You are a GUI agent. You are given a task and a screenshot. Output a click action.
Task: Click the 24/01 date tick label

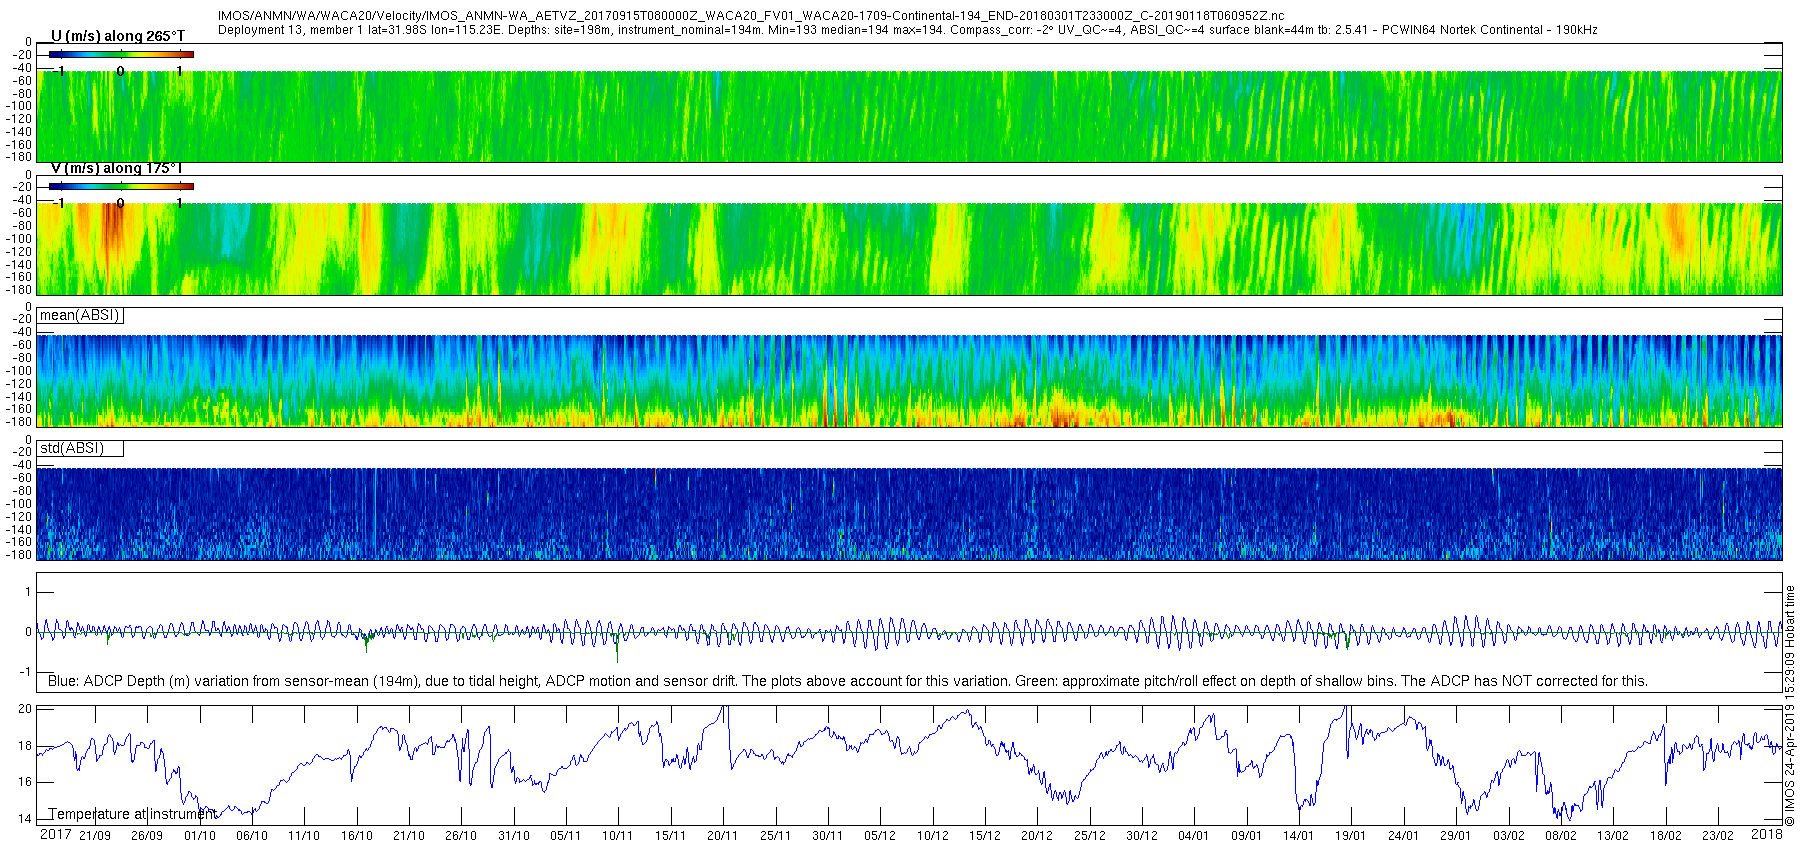click(1404, 836)
